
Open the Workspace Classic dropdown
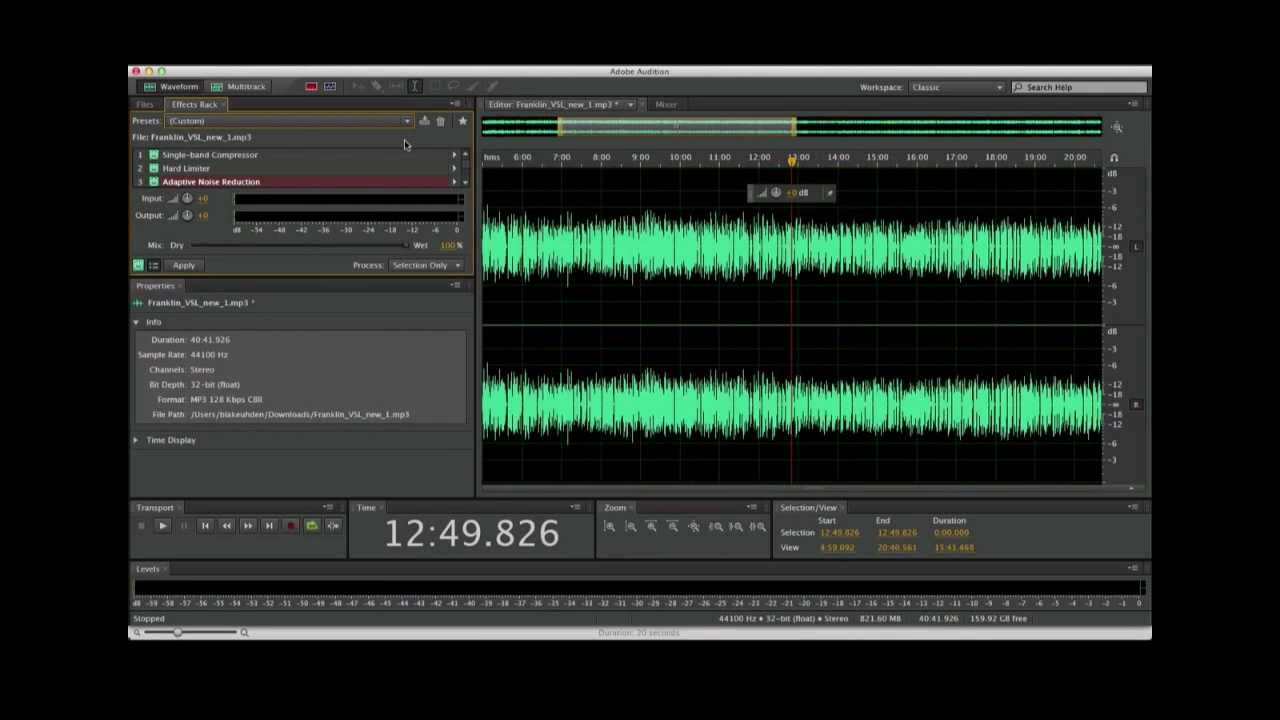[x=957, y=87]
